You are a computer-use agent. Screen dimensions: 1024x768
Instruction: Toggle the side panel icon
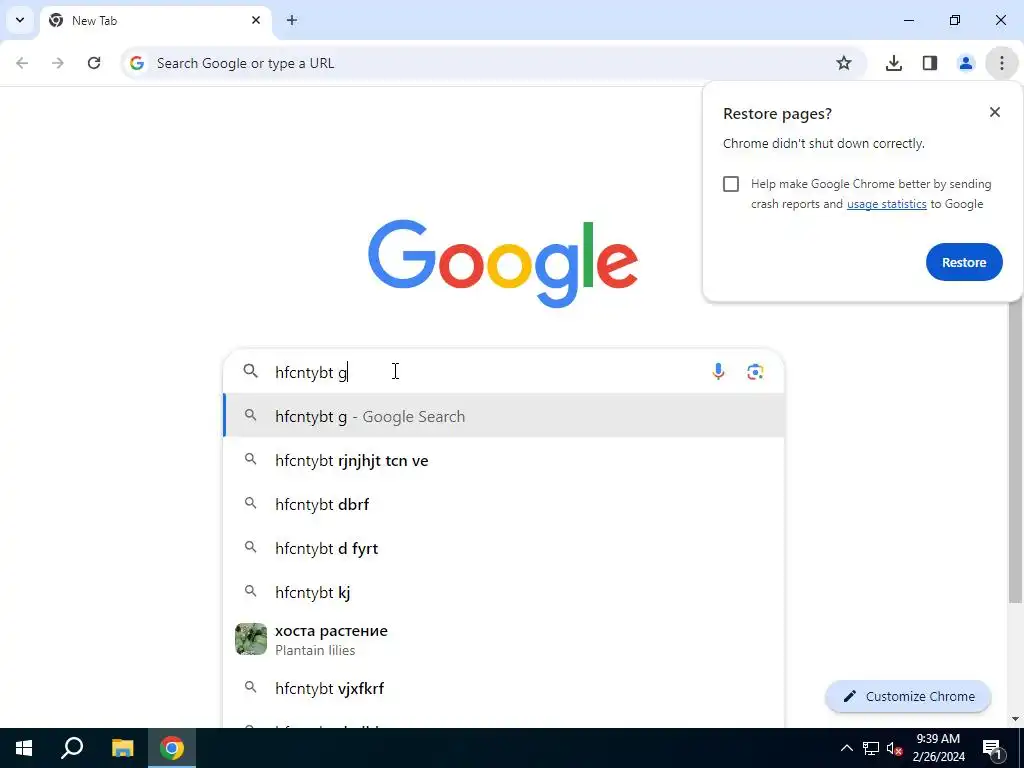[x=930, y=63]
